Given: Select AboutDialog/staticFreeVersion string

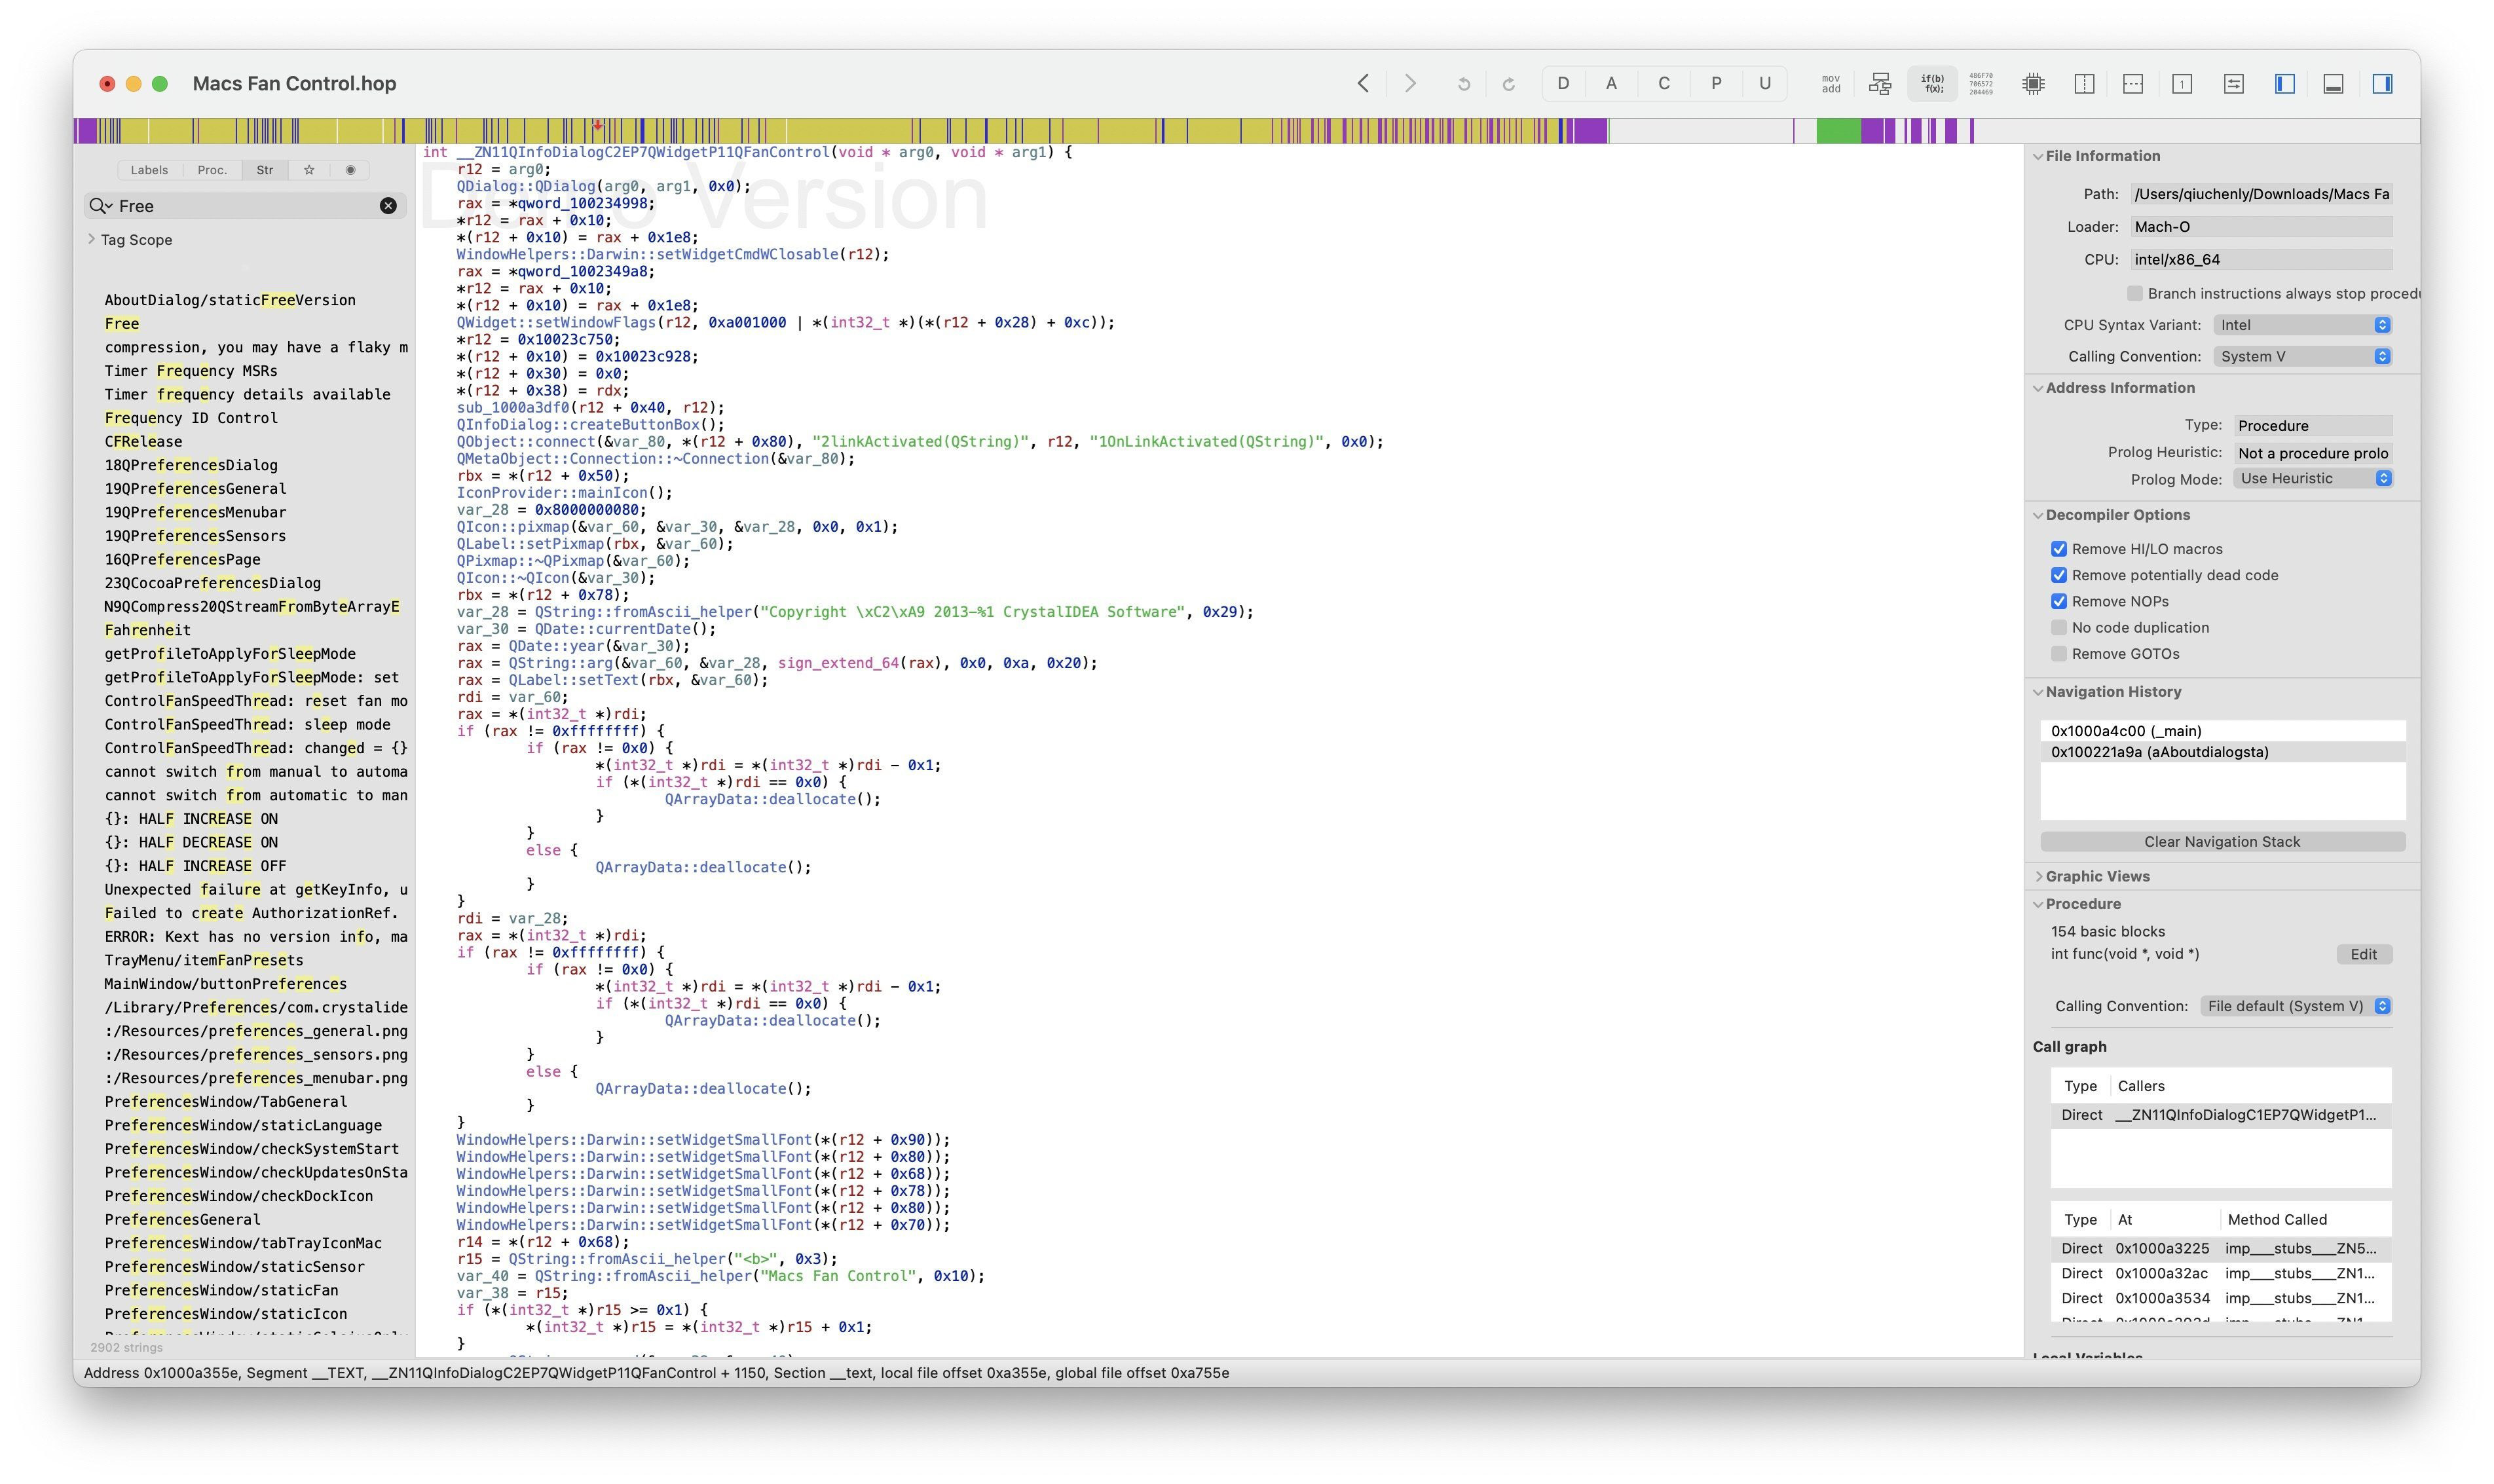Looking at the screenshot, I should coord(230,300).
